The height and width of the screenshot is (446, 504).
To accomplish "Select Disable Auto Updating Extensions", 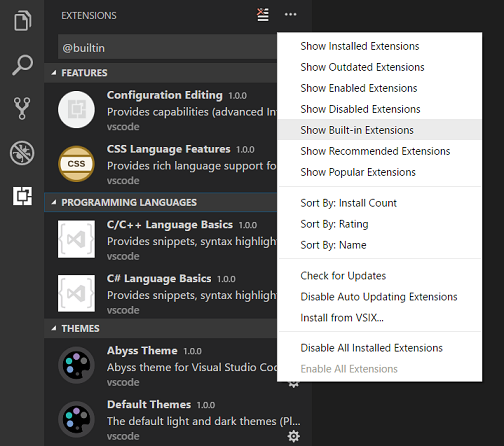I will 379,297.
